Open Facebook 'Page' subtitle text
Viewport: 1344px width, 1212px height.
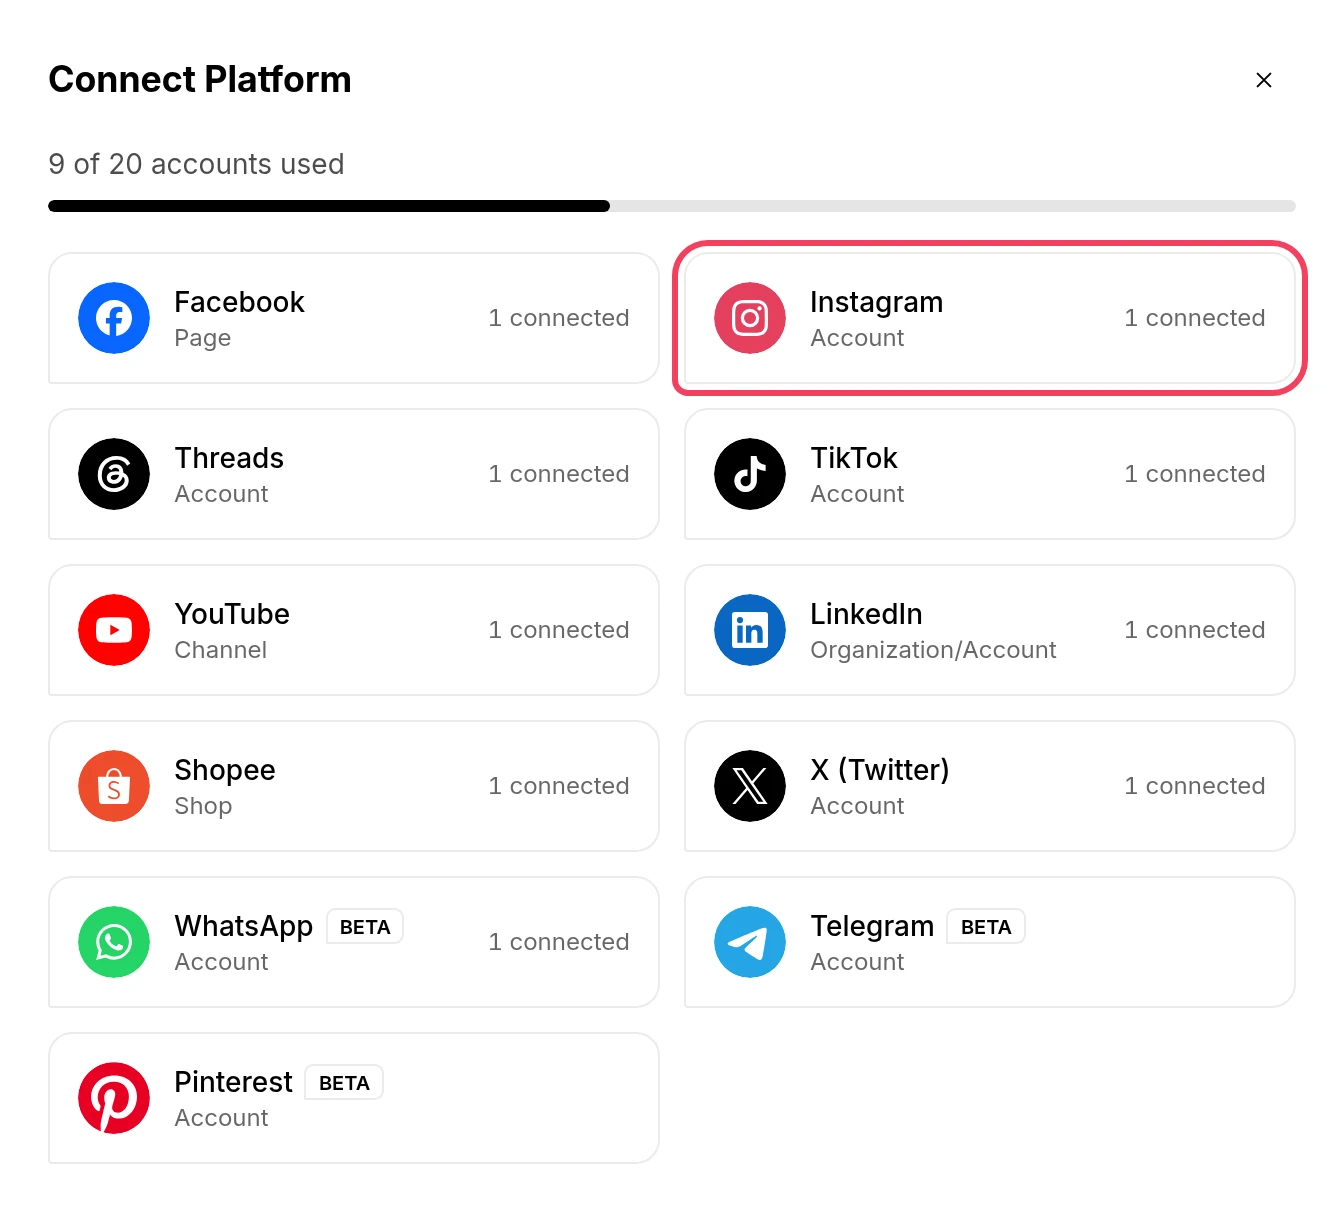click(x=203, y=338)
